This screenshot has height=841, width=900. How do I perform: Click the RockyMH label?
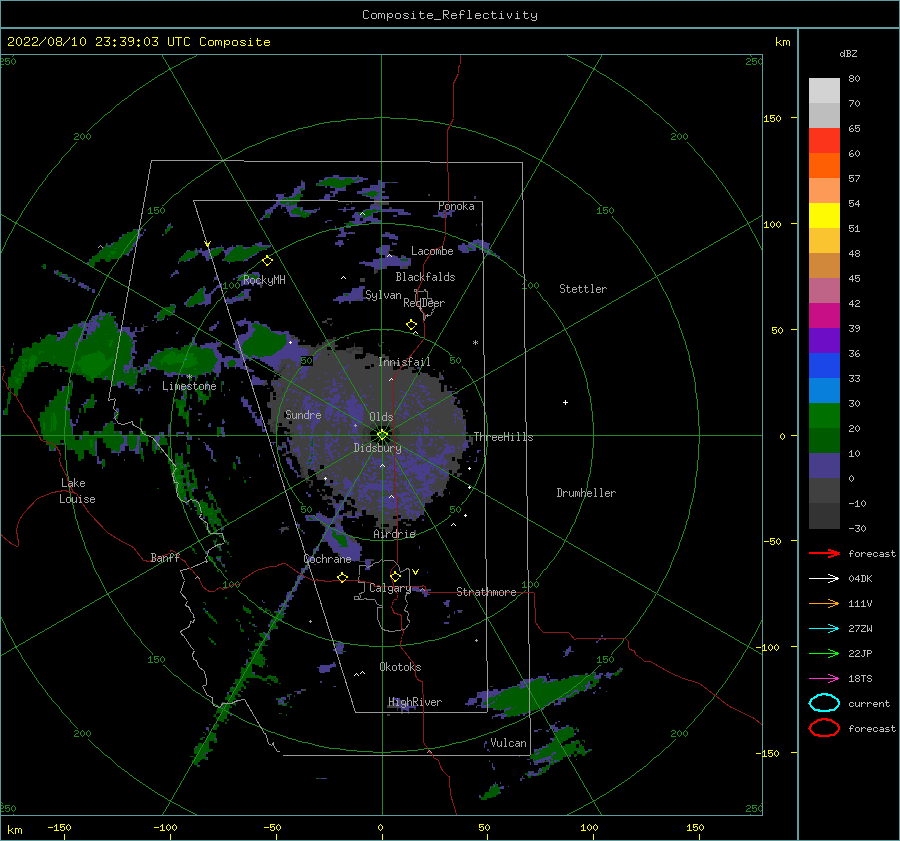click(x=264, y=280)
